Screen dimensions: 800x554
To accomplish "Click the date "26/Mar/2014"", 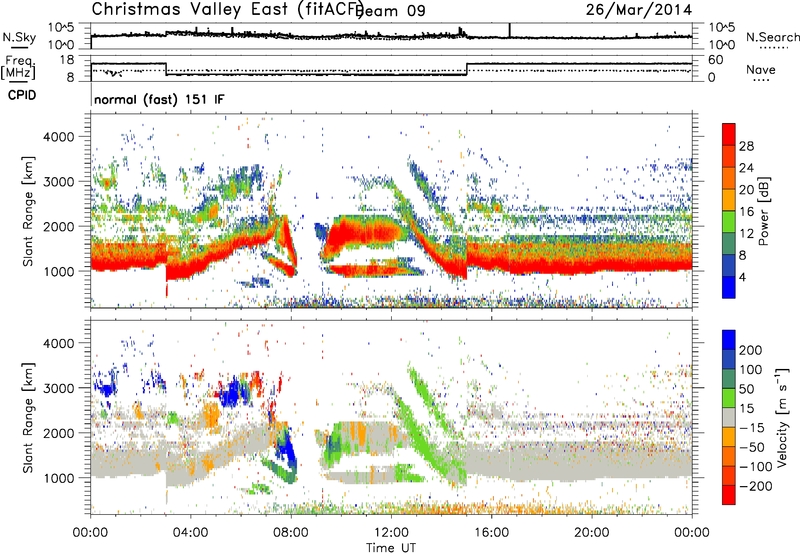I will [x=639, y=9].
